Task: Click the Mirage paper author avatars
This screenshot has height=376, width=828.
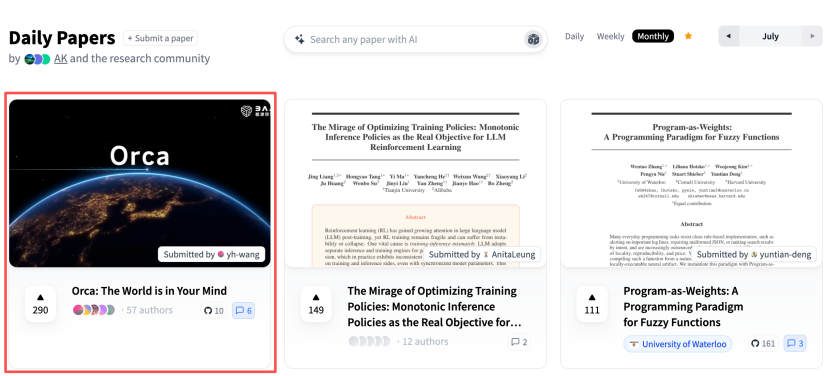Action: pos(370,342)
